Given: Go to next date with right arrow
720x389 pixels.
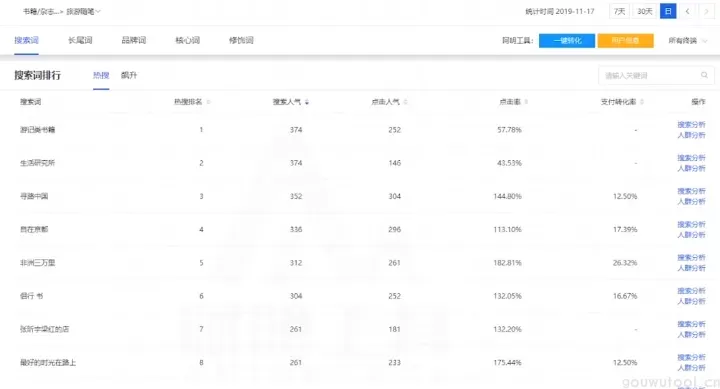Looking at the screenshot, I should click(x=706, y=11).
